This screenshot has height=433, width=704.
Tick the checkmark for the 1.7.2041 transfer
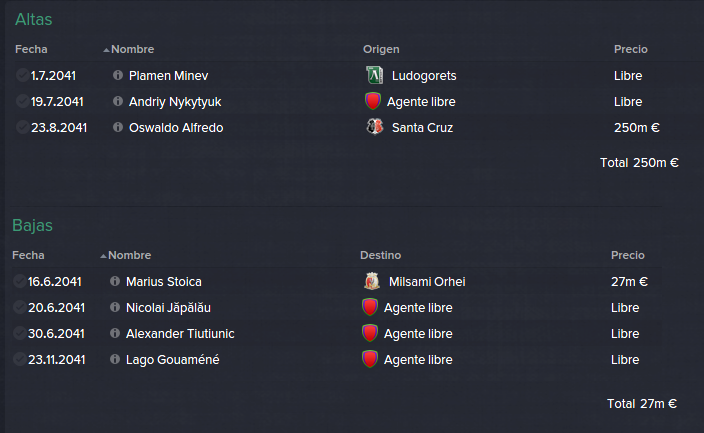click(22, 75)
